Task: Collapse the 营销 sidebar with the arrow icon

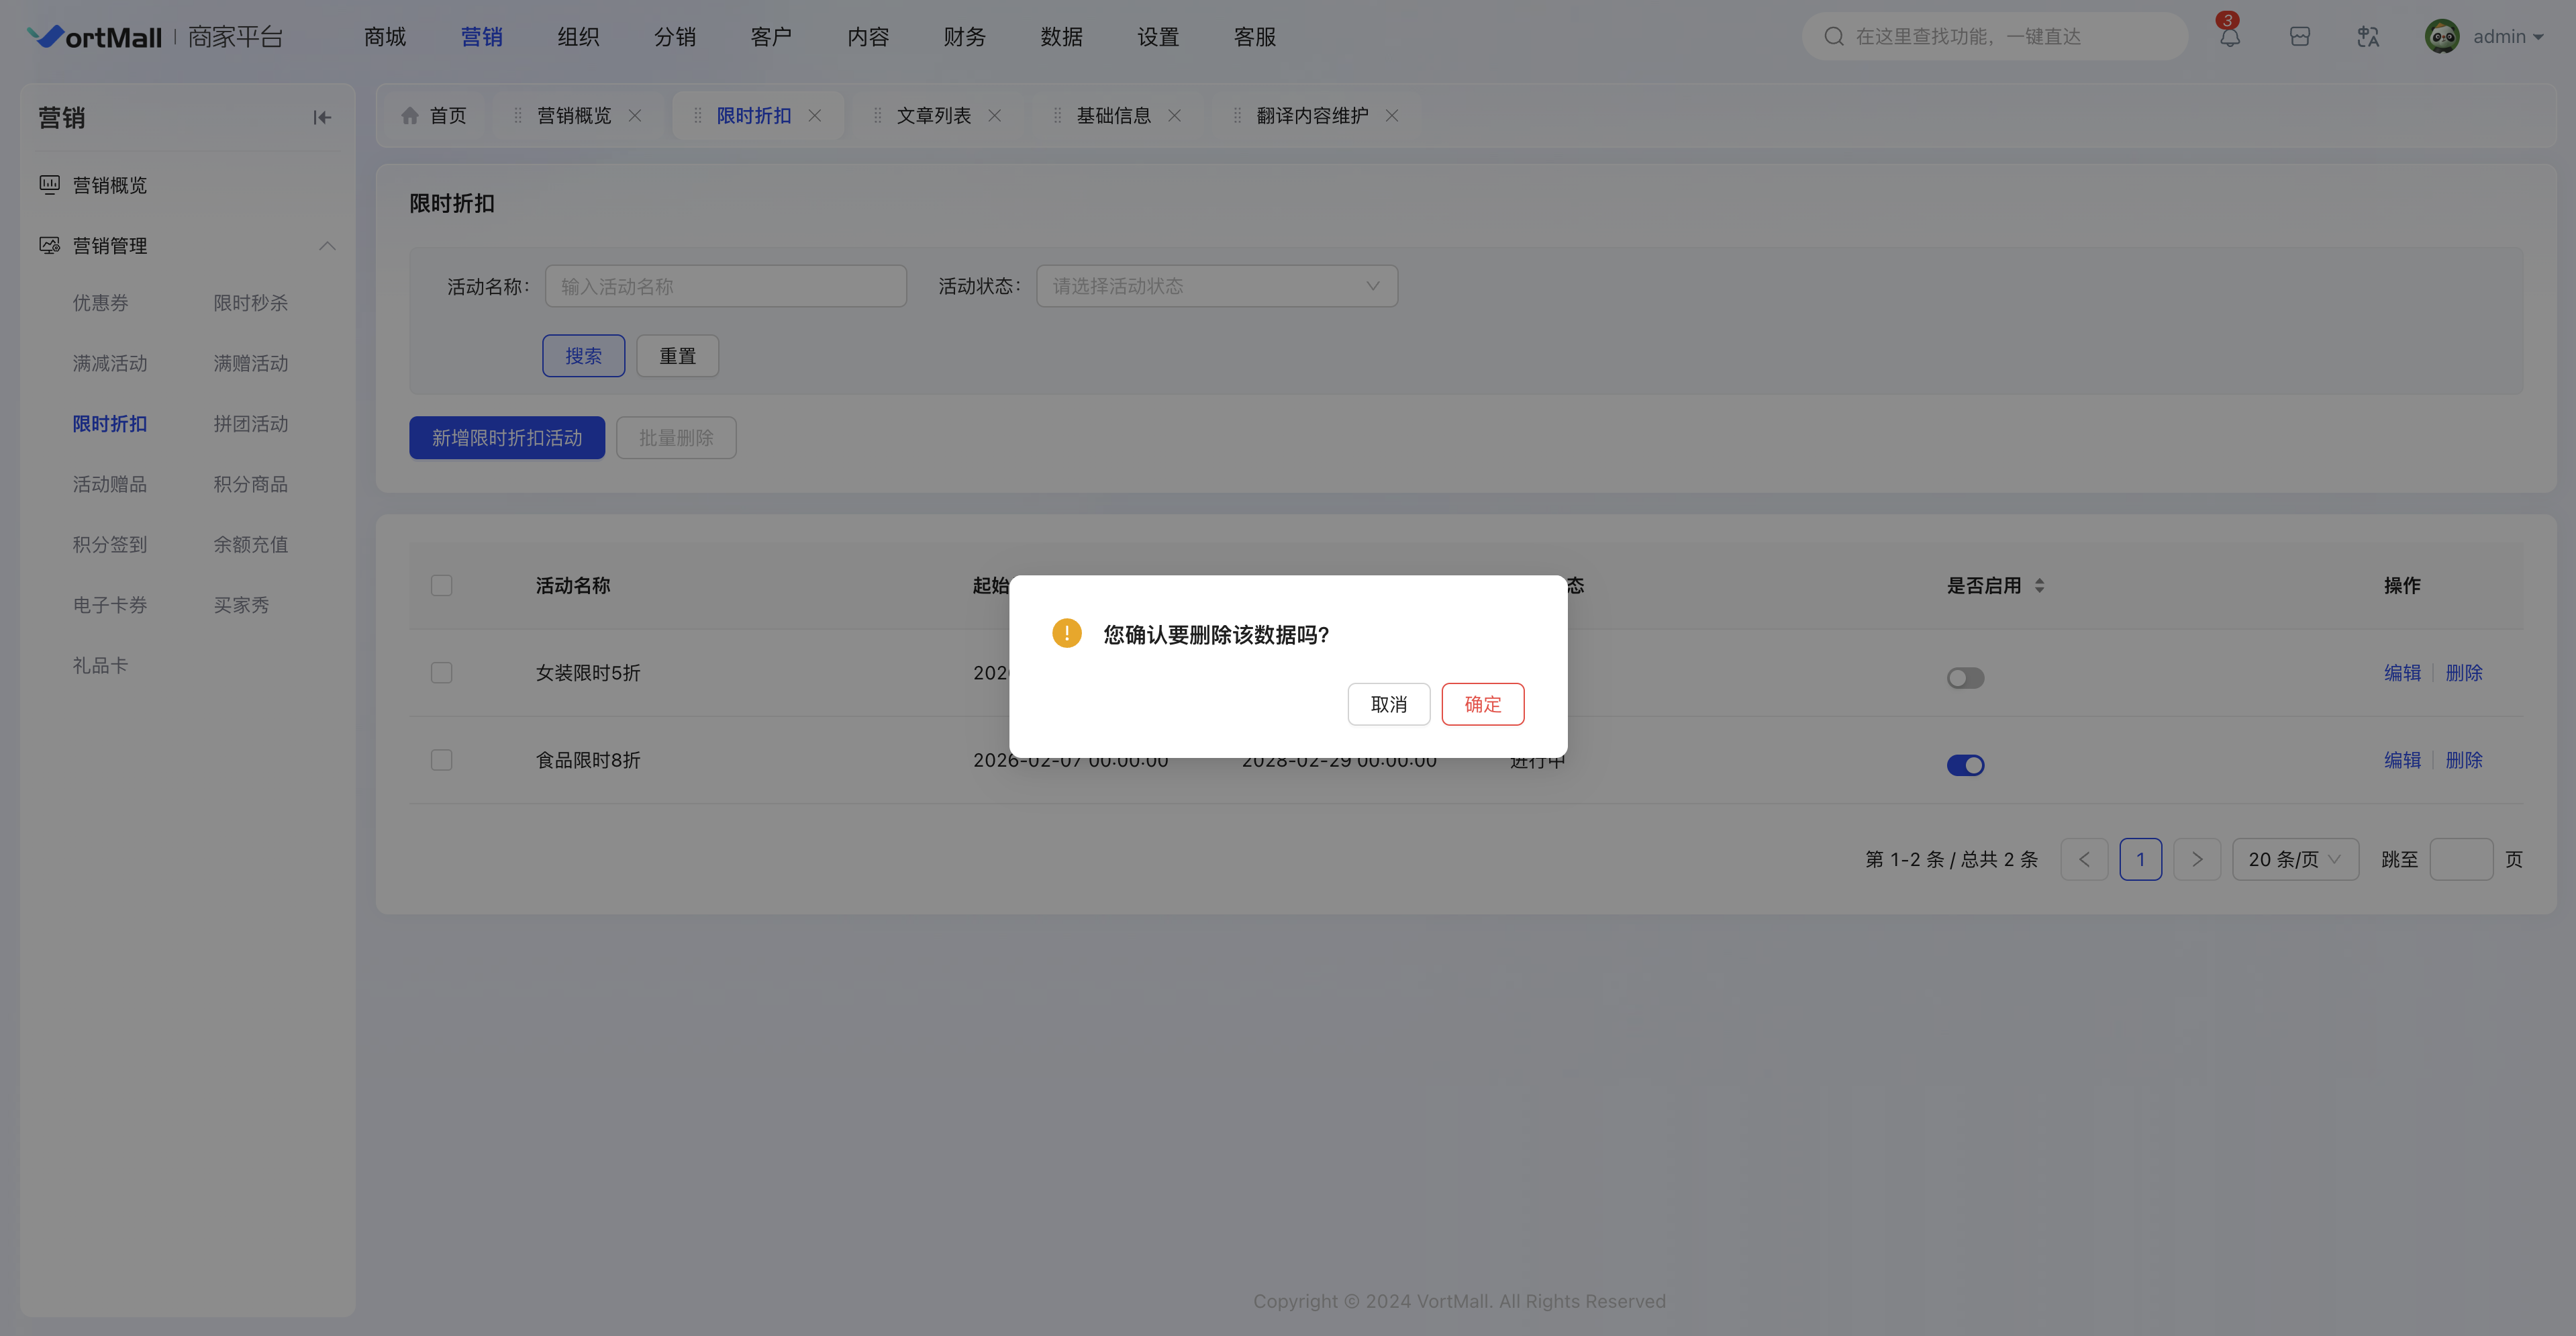Action: tap(321, 118)
